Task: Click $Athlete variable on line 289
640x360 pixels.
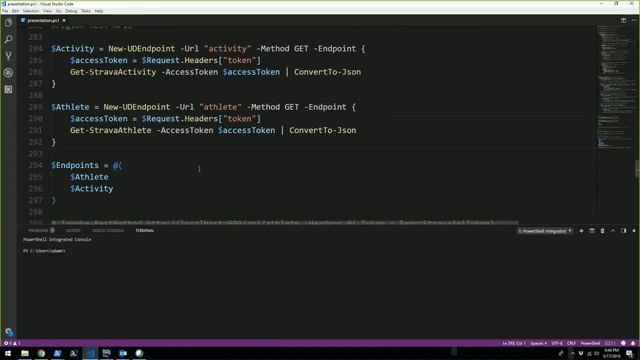Action: coord(70,107)
